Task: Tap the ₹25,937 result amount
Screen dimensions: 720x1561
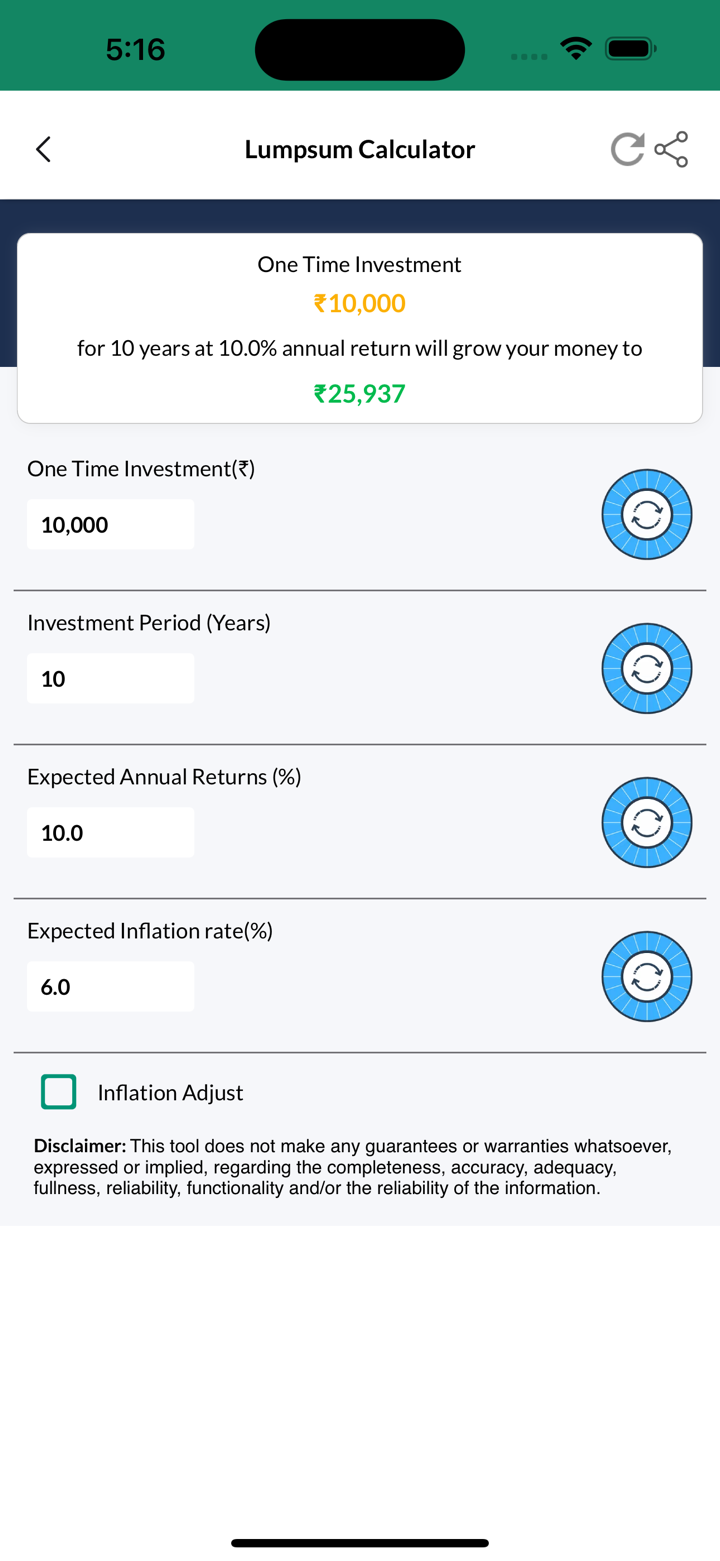Action: coord(360,394)
